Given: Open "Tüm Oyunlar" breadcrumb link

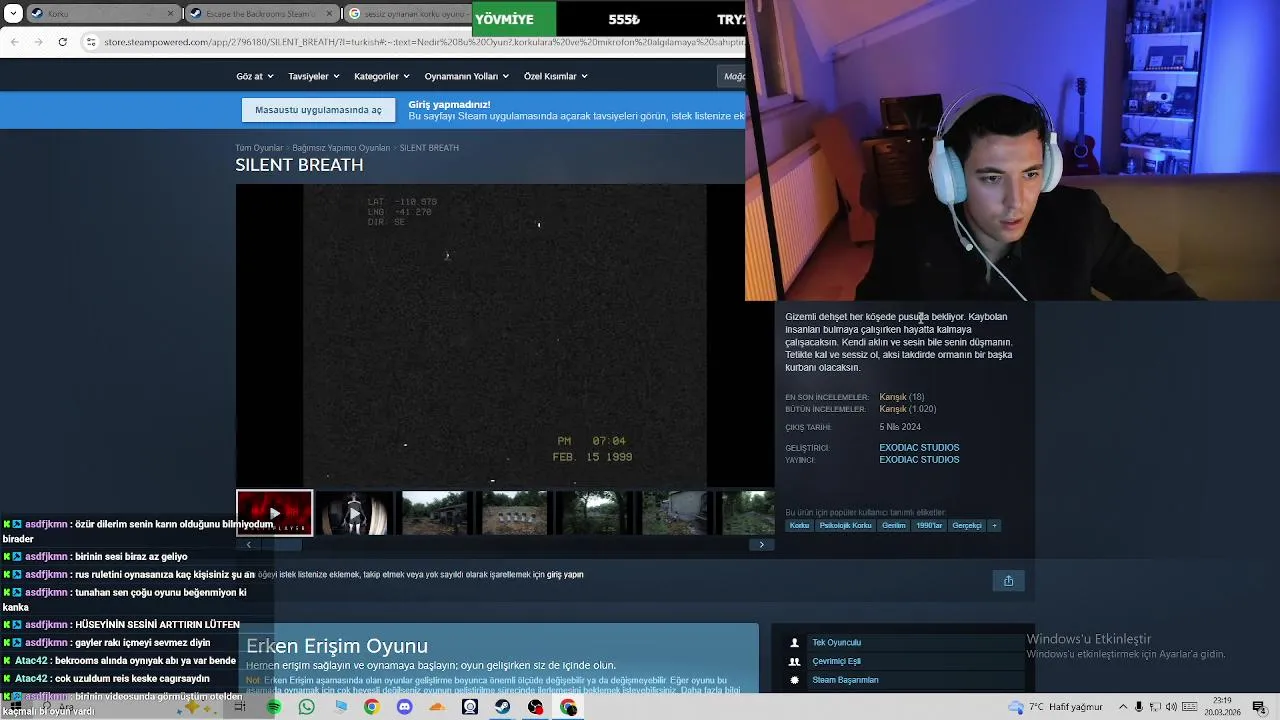Looking at the screenshot, I should point(259,148).
